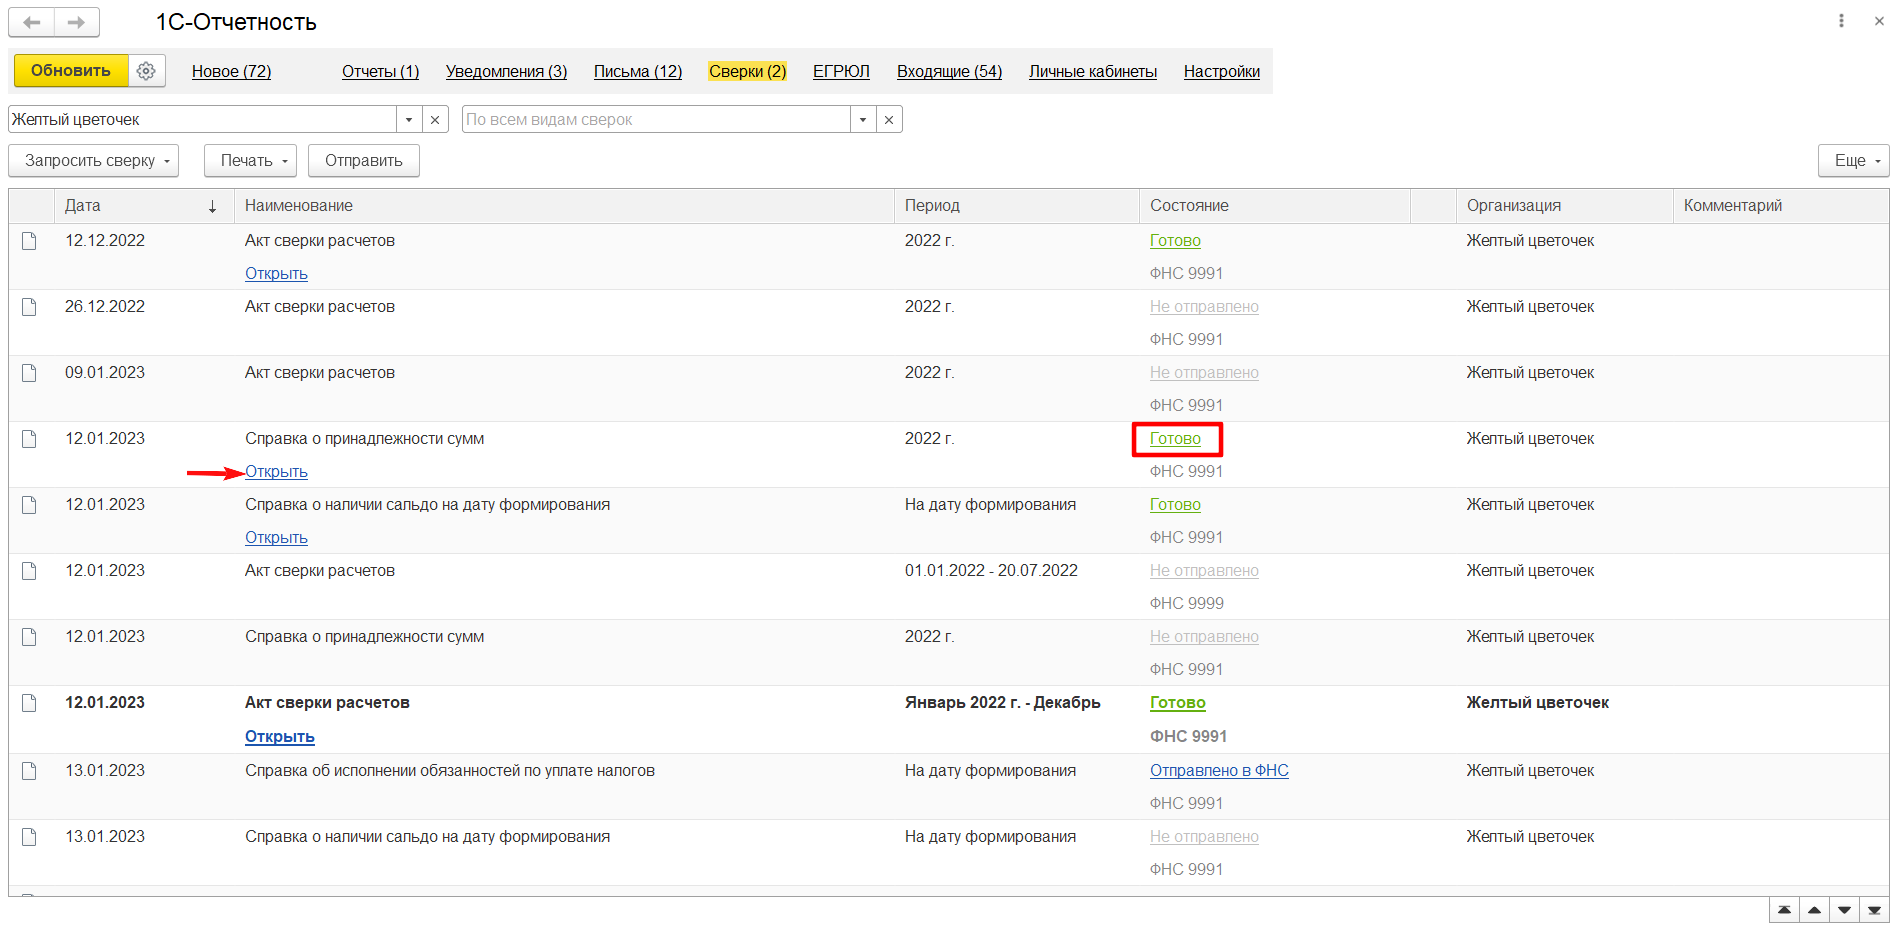
Task: Move up one row using the arrow
Action: click(x=1814, y=910)
